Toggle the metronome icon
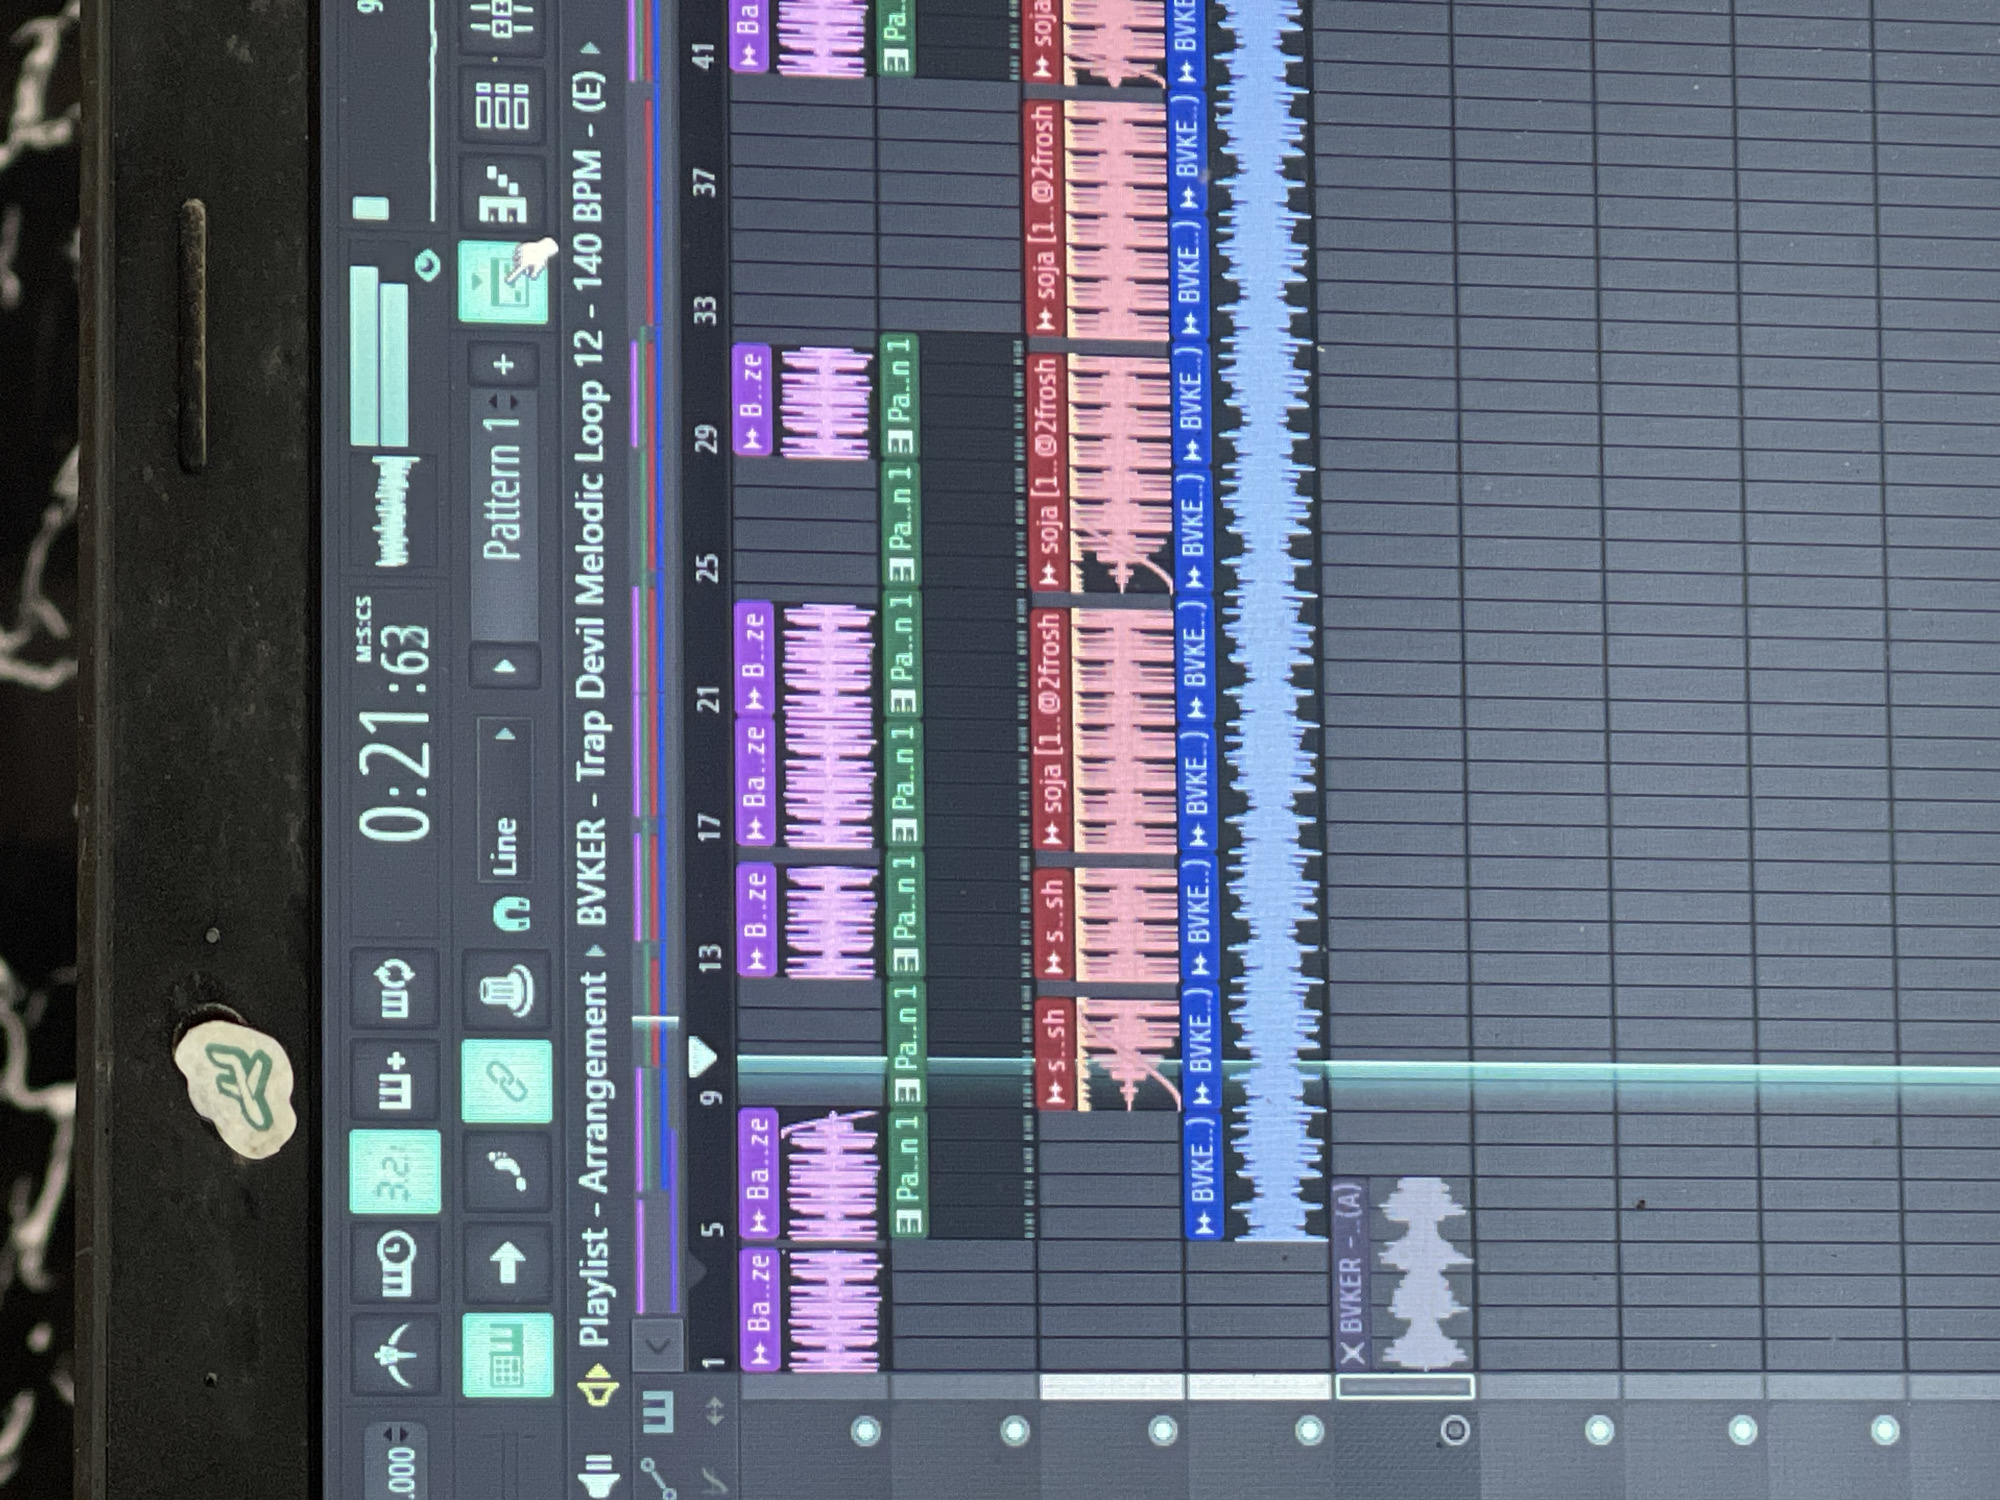 396,1356
